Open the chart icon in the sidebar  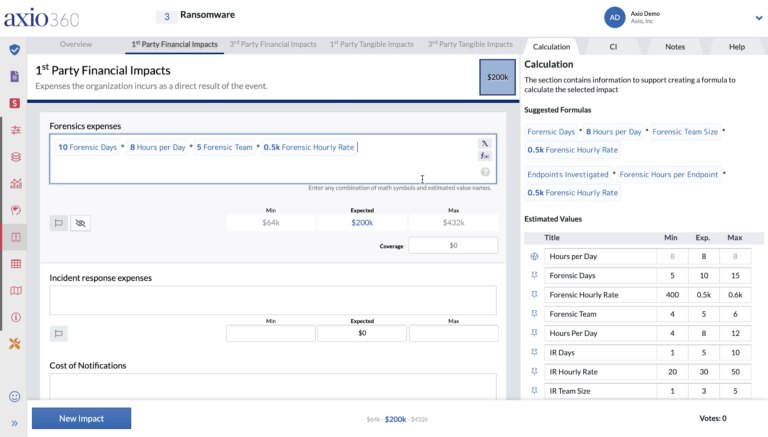(16, 184)
